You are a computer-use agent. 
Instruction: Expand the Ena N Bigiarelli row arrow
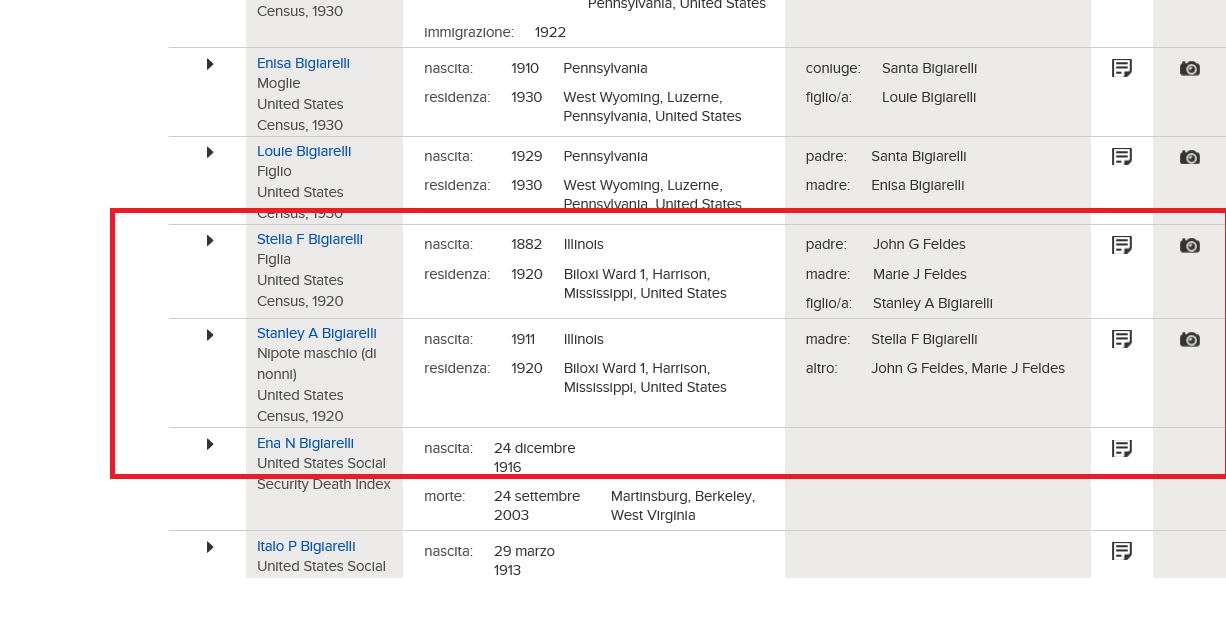coord(210,444)
